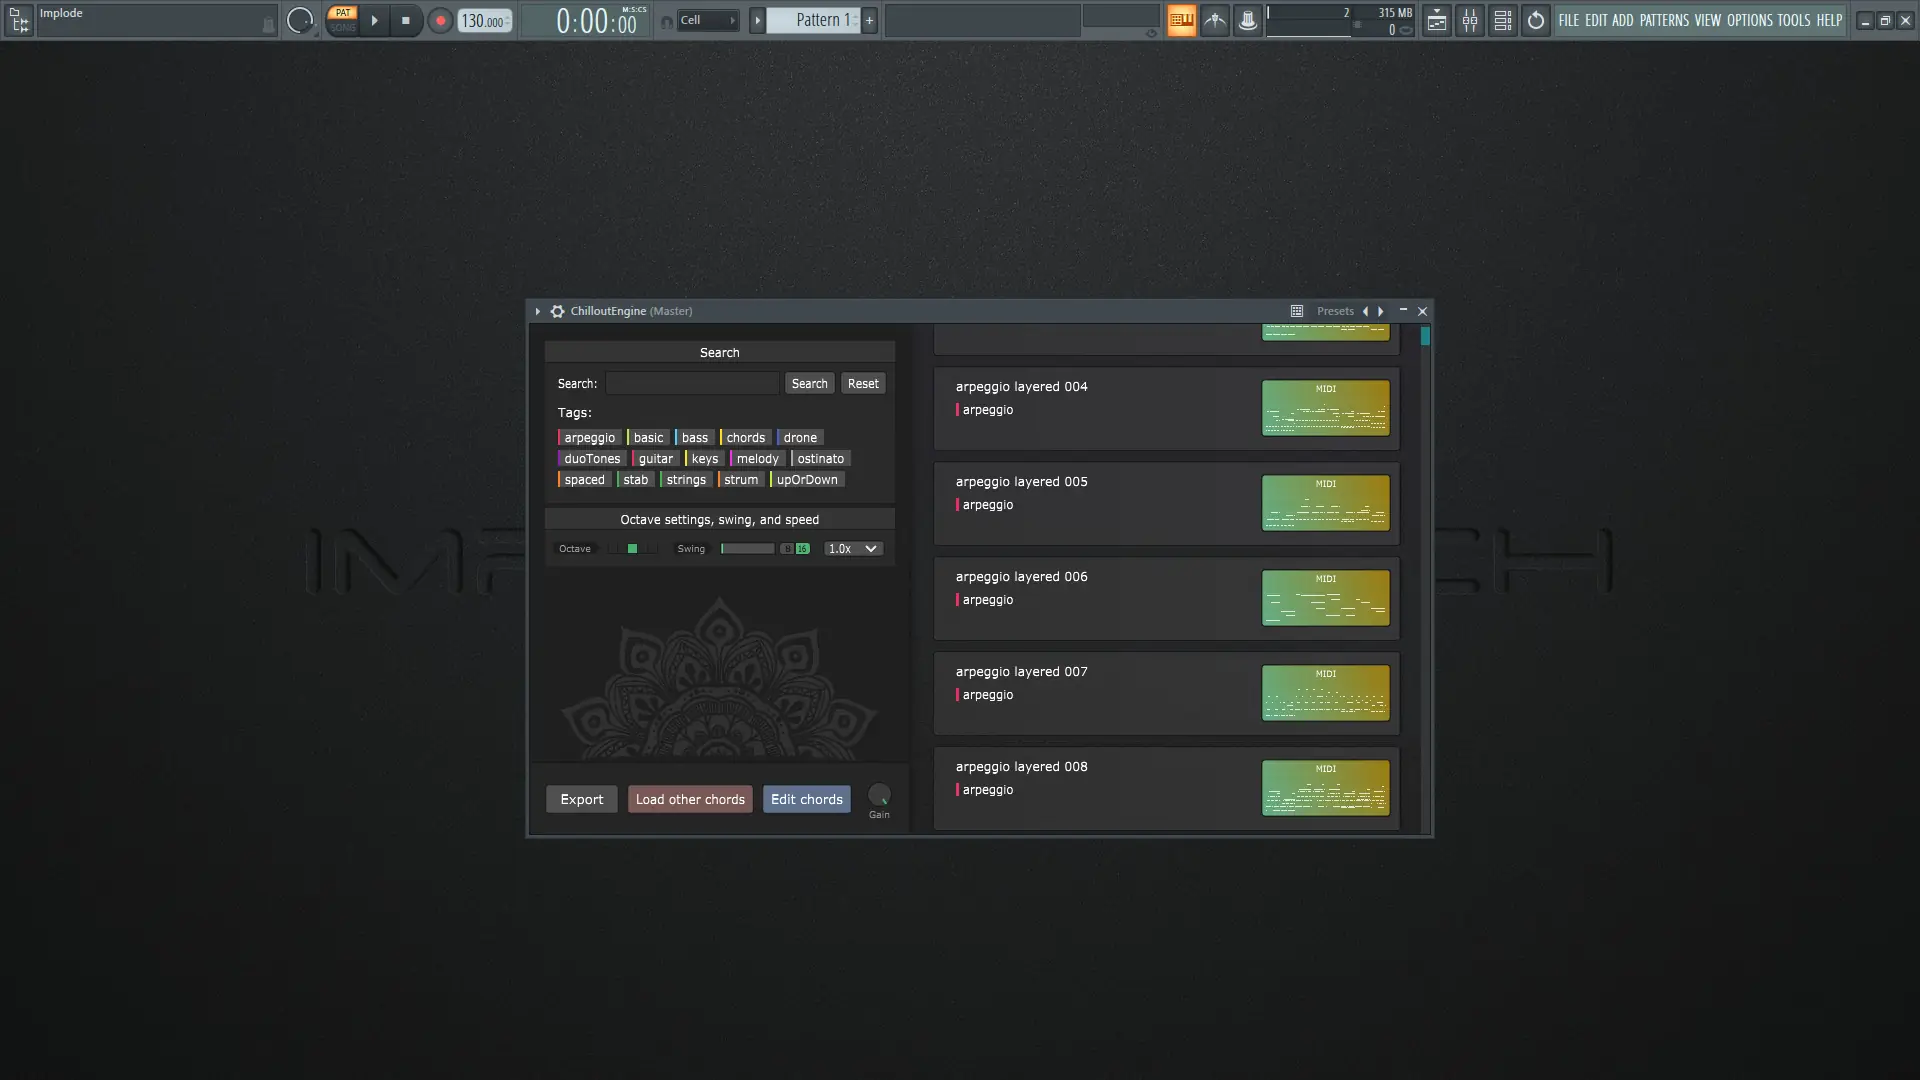Click the Swing slider
Viewport: 1920px width, 1080px height.
tap(747, 548)
